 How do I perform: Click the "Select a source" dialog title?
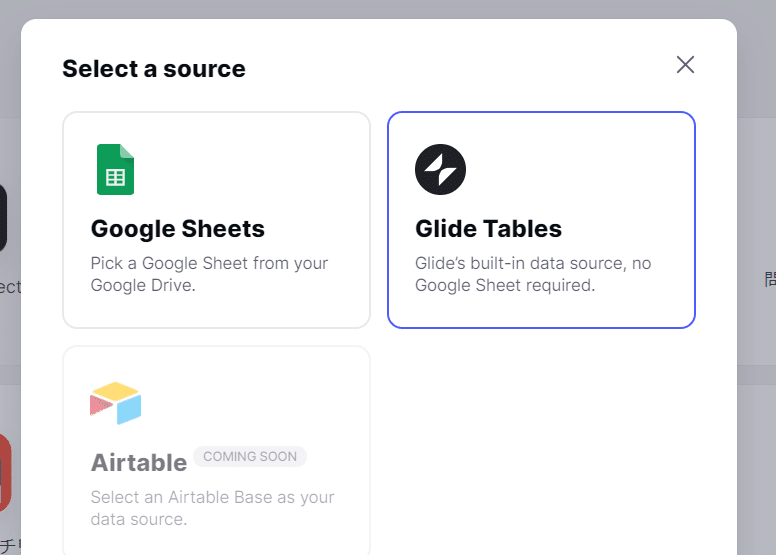pyautogui.click(x=154, y=69)
